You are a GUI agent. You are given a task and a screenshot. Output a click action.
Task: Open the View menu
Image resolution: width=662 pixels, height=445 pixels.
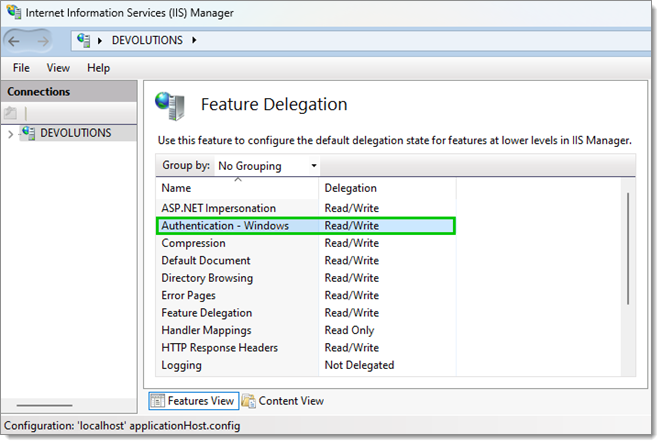tap(58, 68)
